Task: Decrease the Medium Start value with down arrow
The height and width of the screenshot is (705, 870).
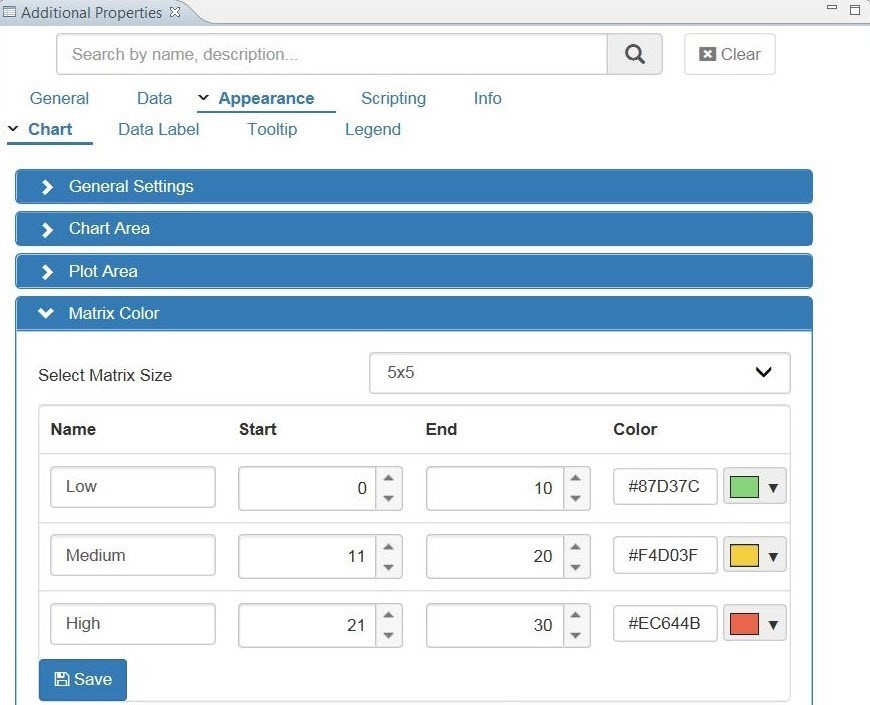Action: [388, 567]
